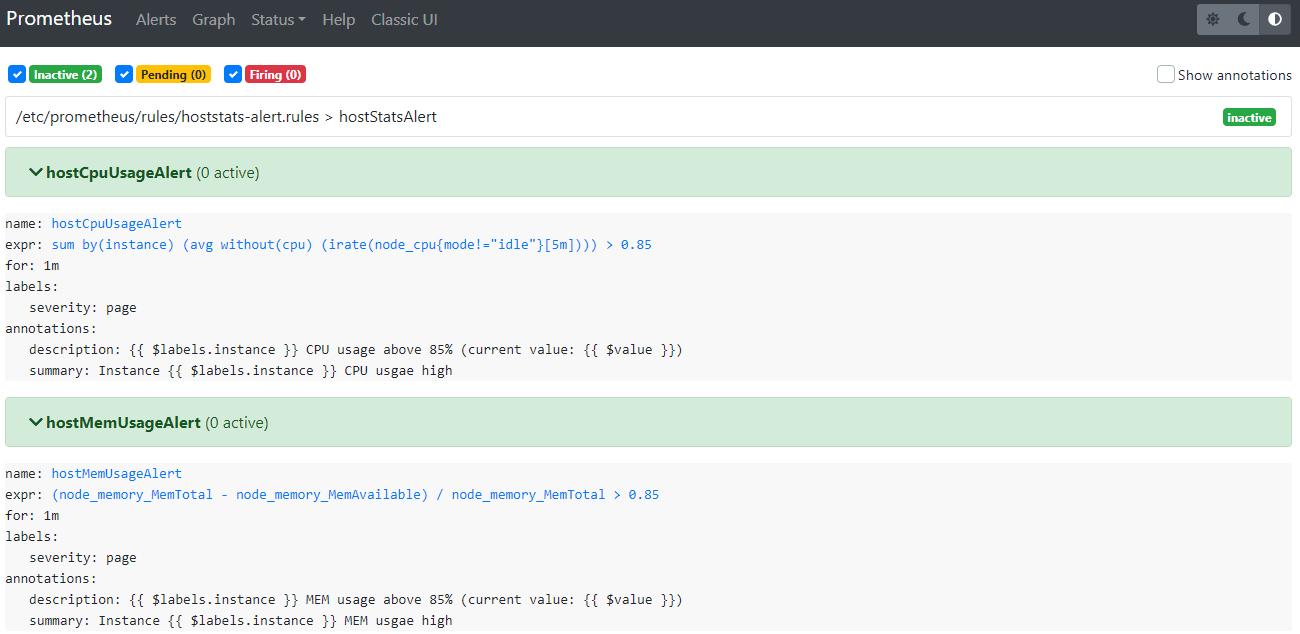Collapse the hostMemUsageAlert section chevron

37,422
